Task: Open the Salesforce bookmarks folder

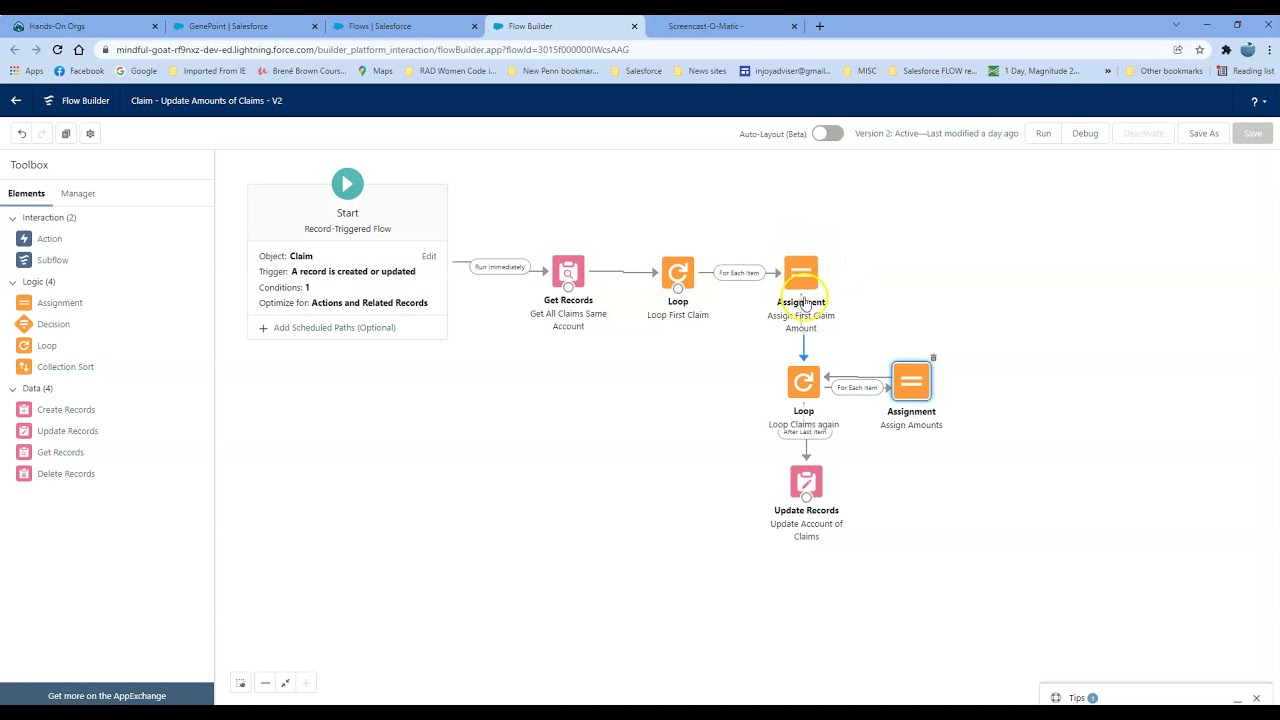Action: (x=636, y=71)
